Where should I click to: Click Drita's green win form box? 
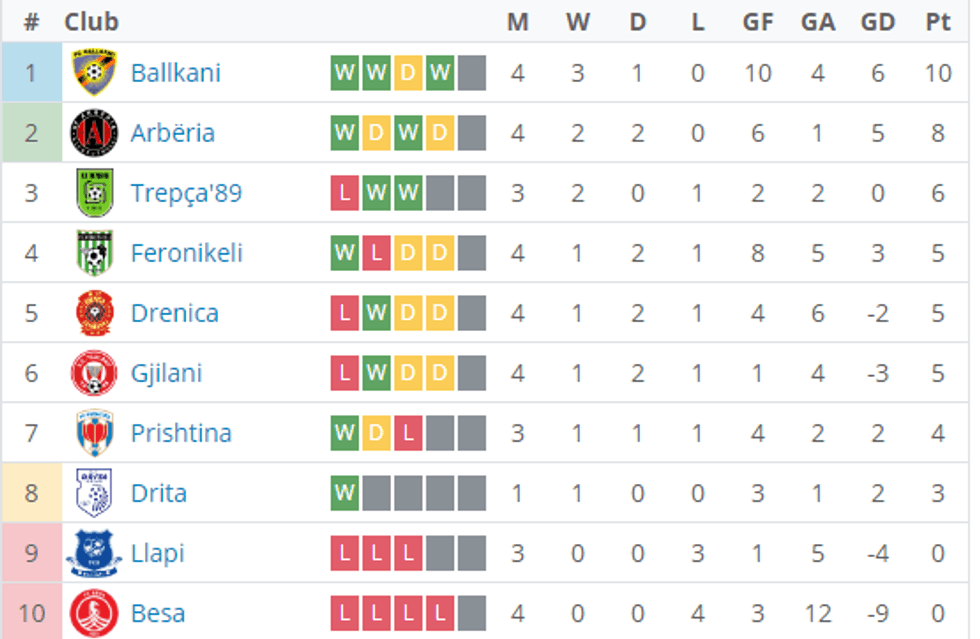[345, 493]
